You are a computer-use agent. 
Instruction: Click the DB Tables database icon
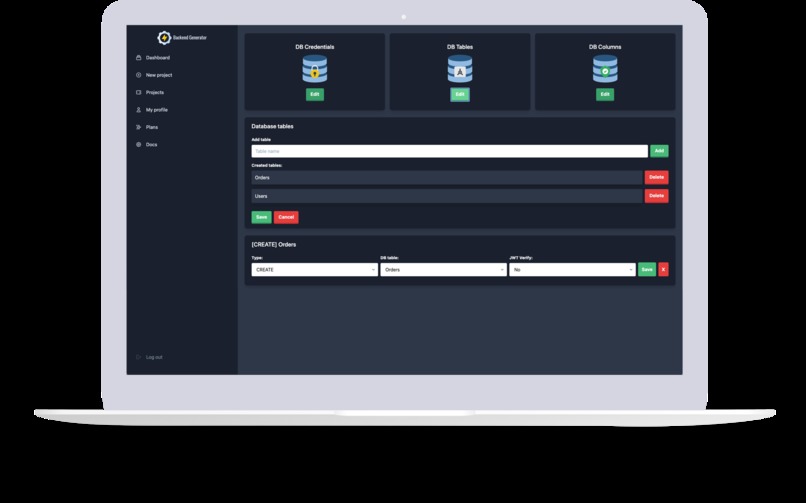tap(460, 69)
